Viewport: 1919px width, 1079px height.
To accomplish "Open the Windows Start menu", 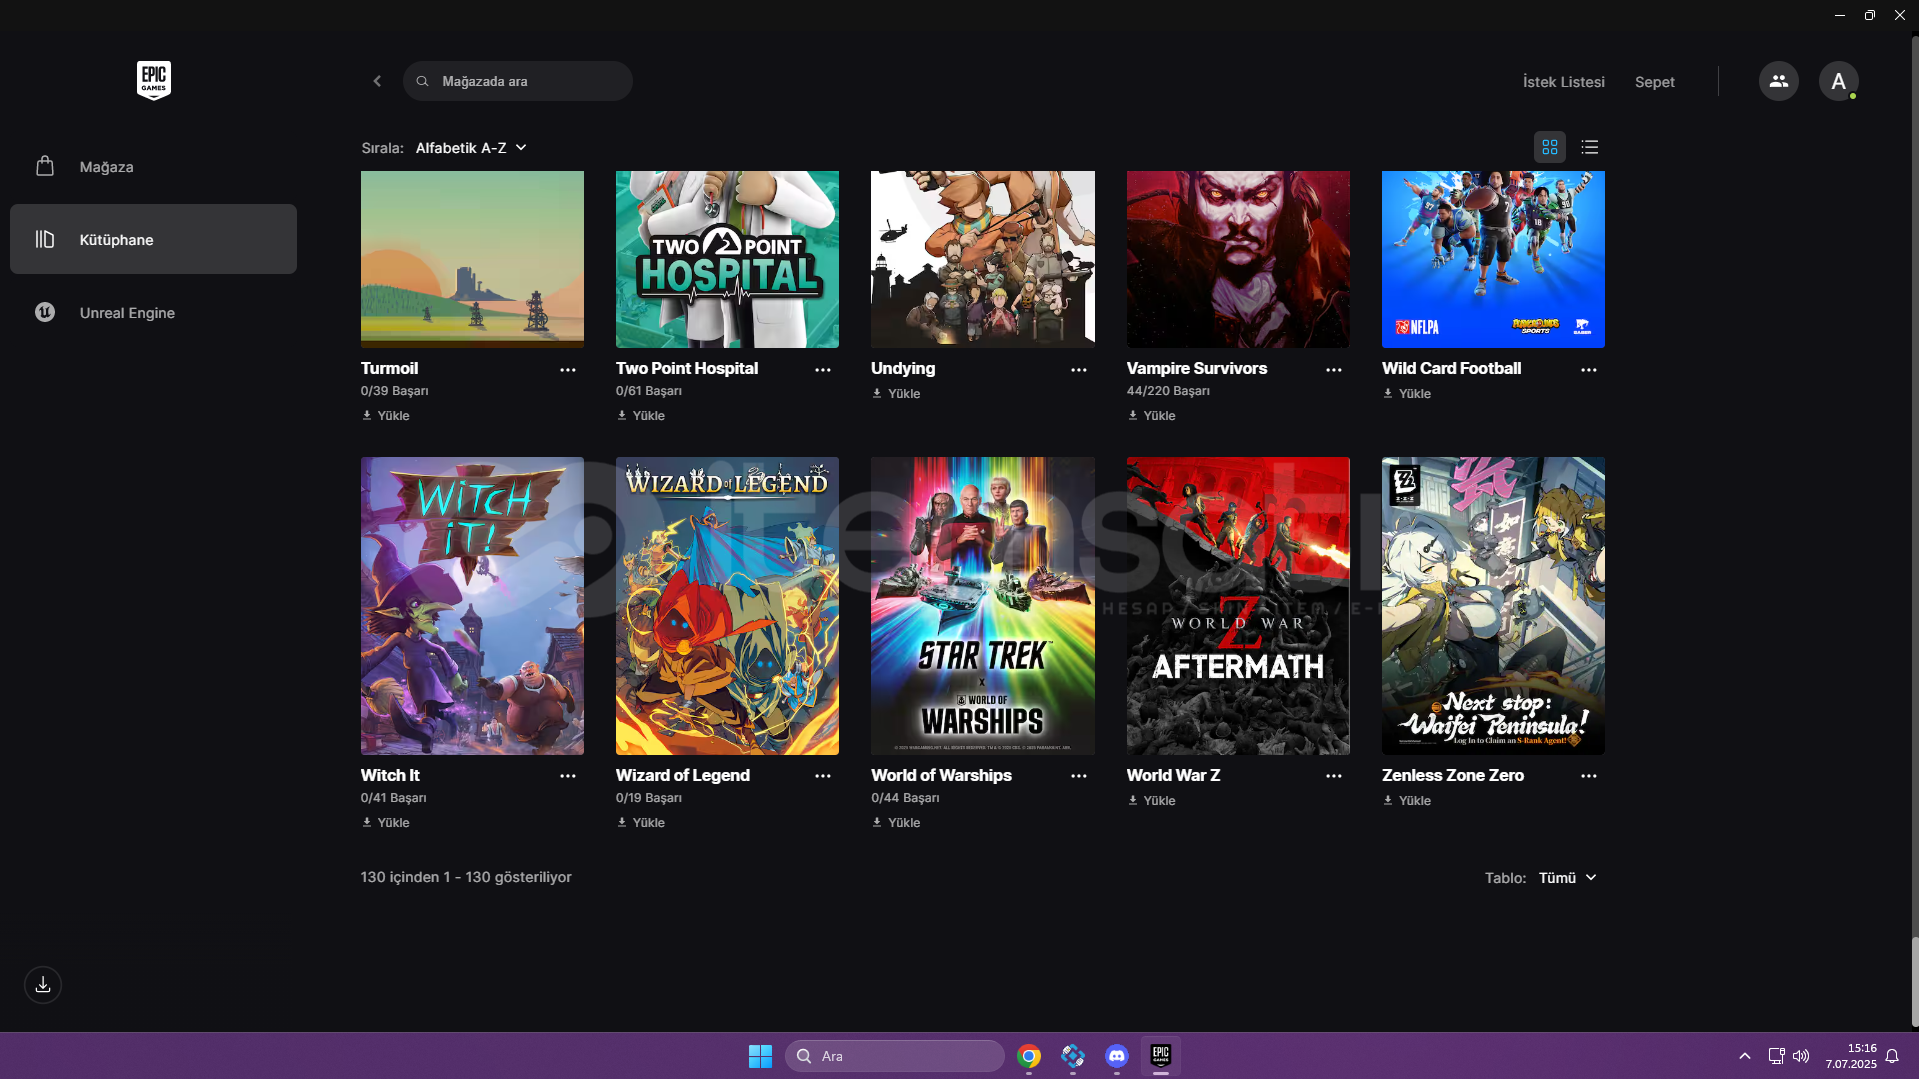I will coord(760,1056).
